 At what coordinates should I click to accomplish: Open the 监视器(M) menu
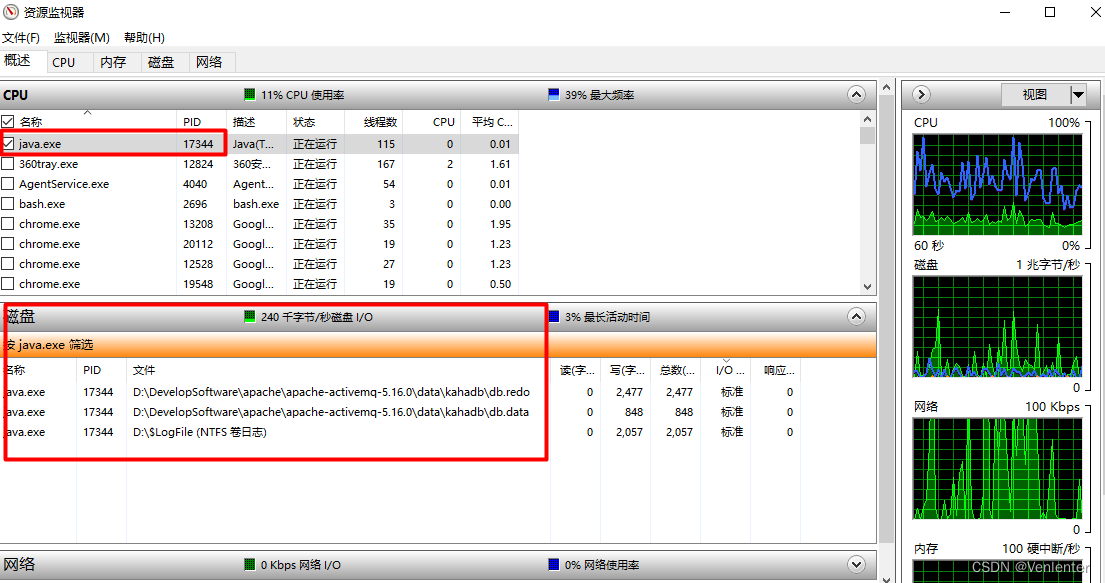click(81, 37)
